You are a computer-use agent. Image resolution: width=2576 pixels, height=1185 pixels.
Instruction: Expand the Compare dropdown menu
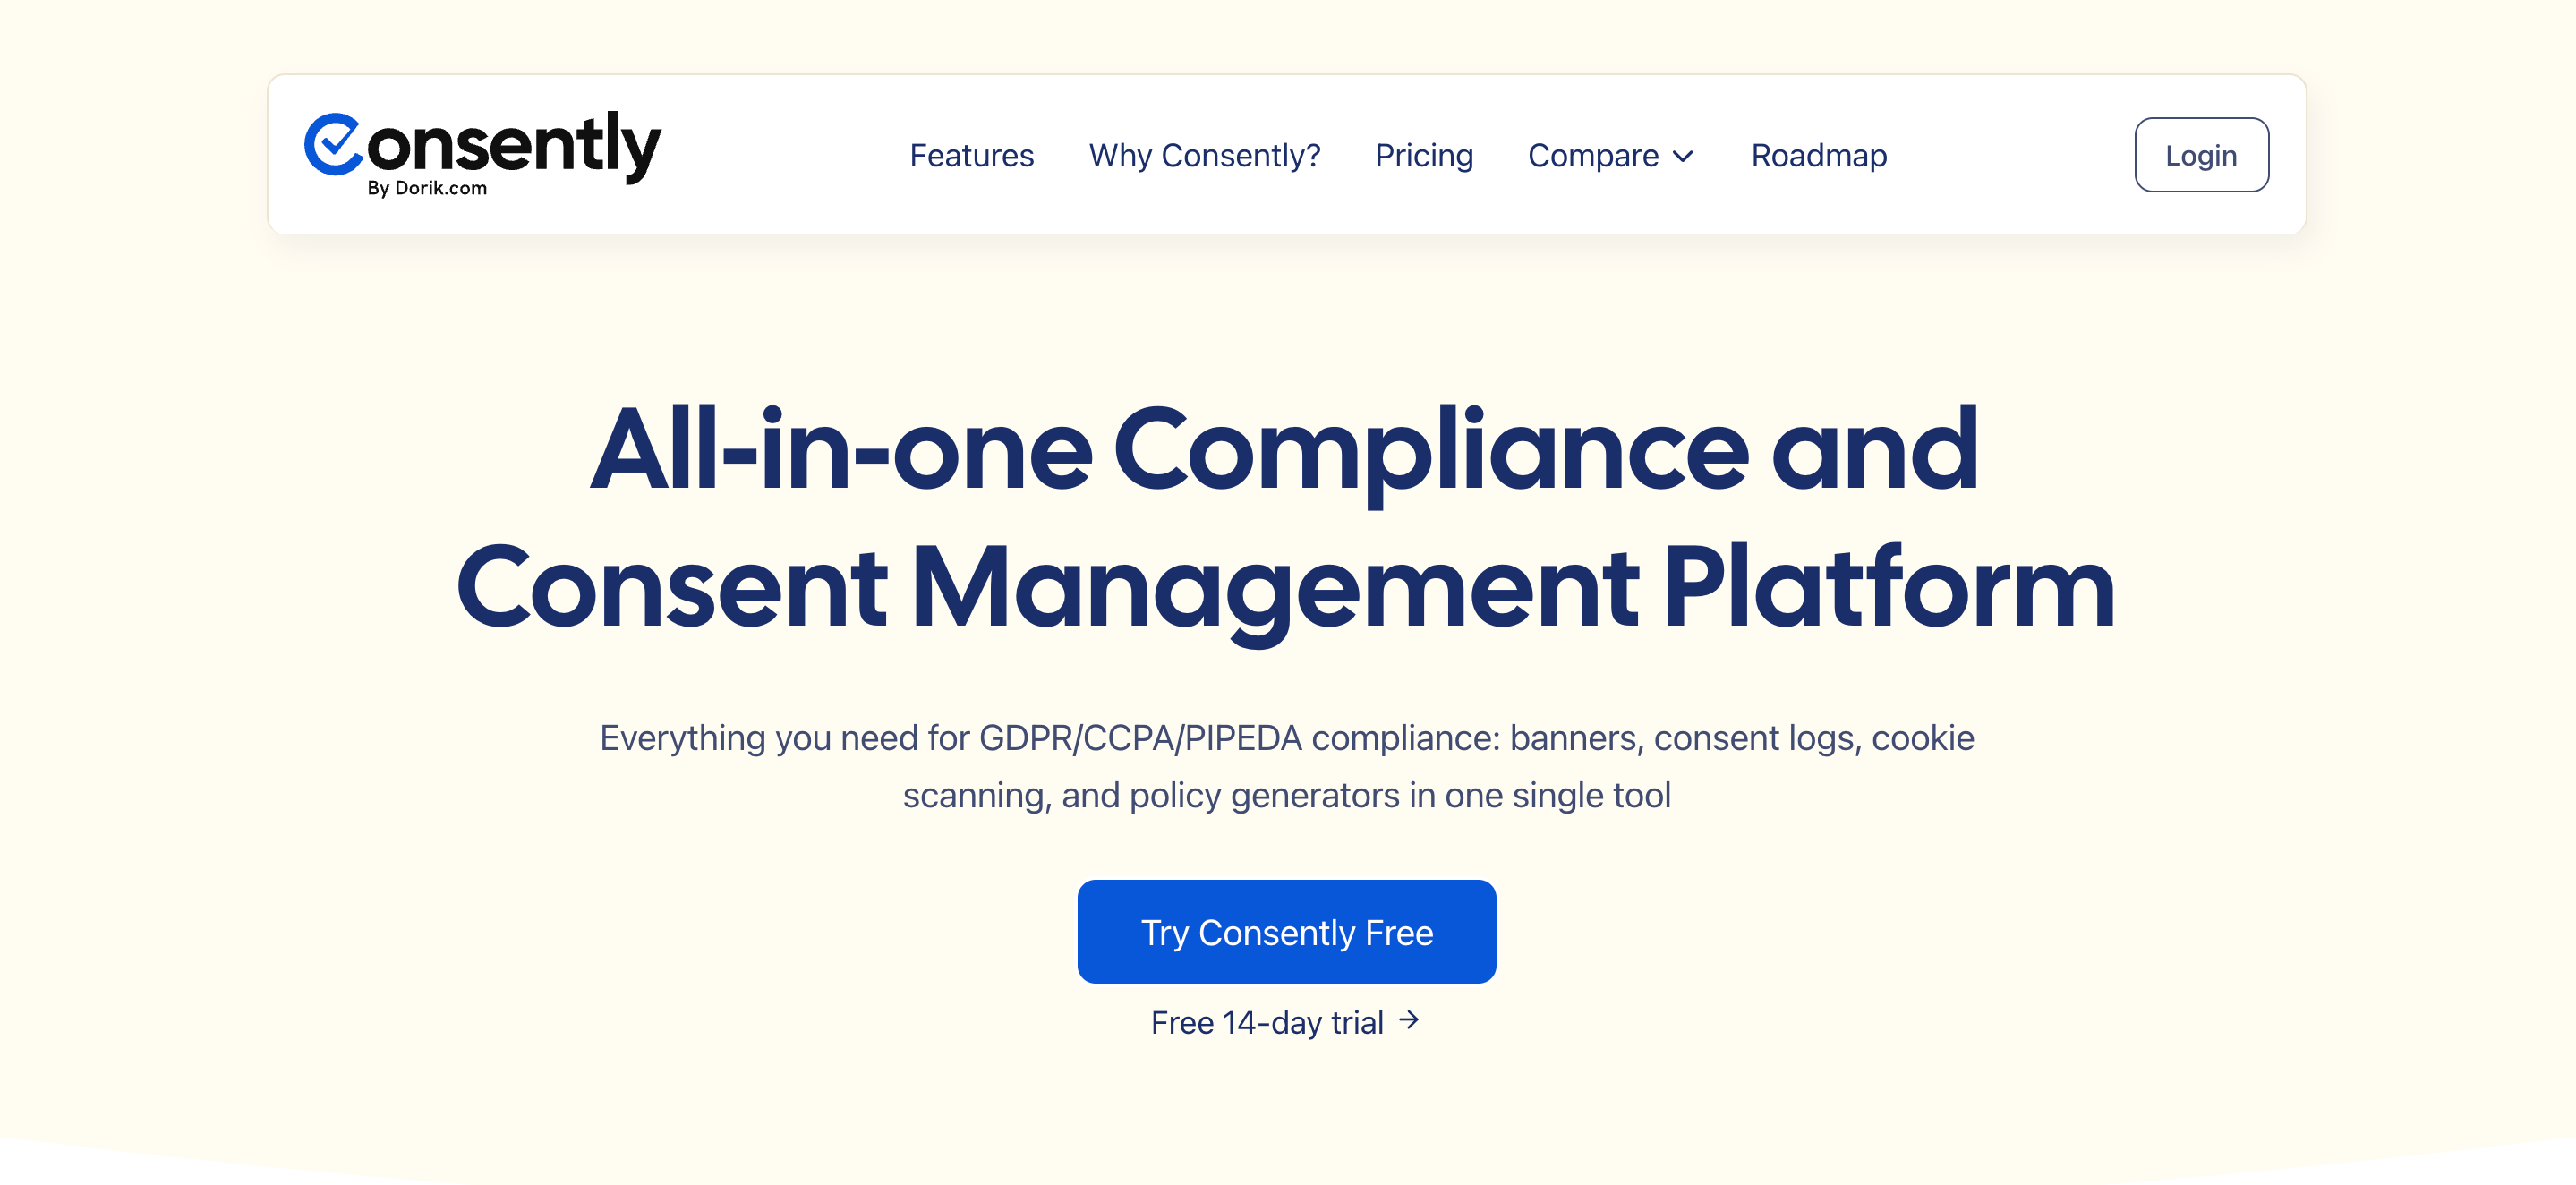tap(1610, 155)
